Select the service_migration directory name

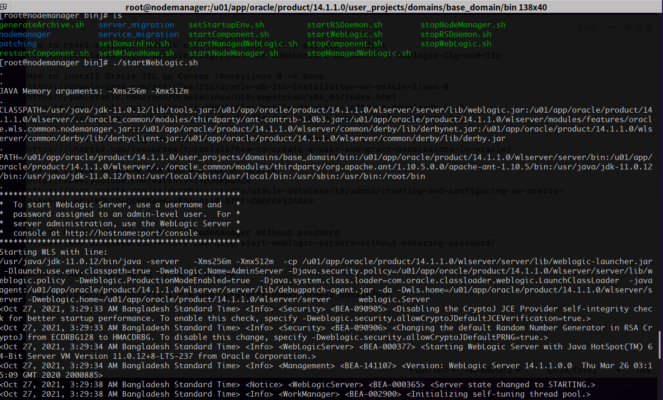coord(139,34)
